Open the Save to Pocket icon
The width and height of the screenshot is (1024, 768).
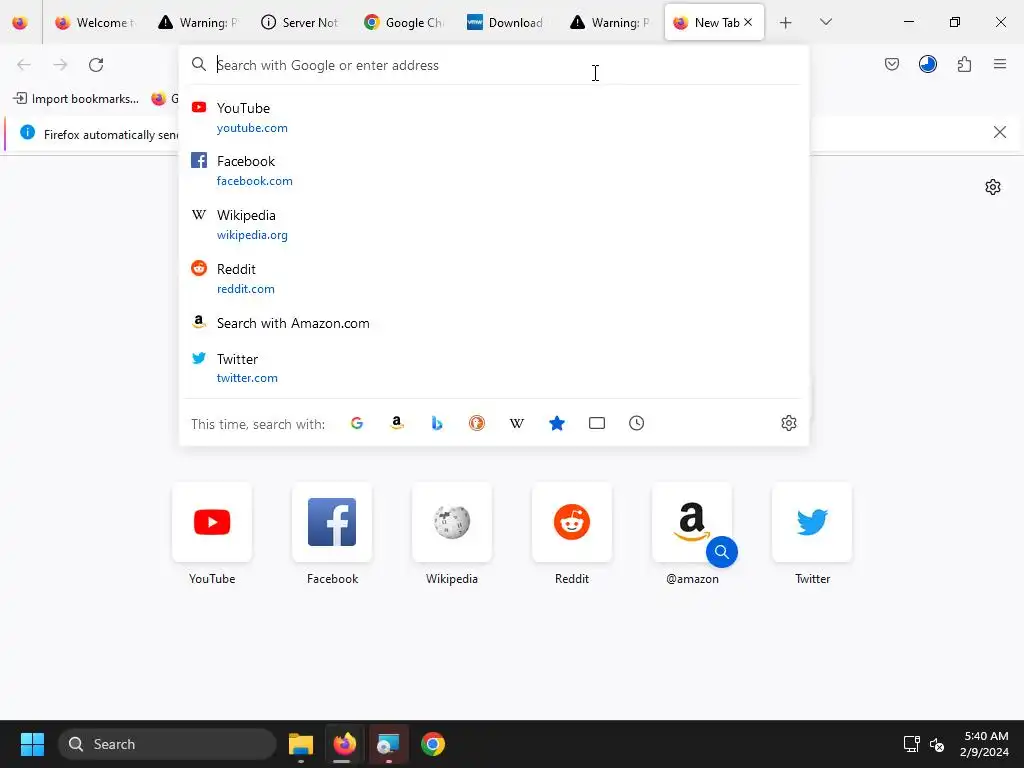coord(891,64)
